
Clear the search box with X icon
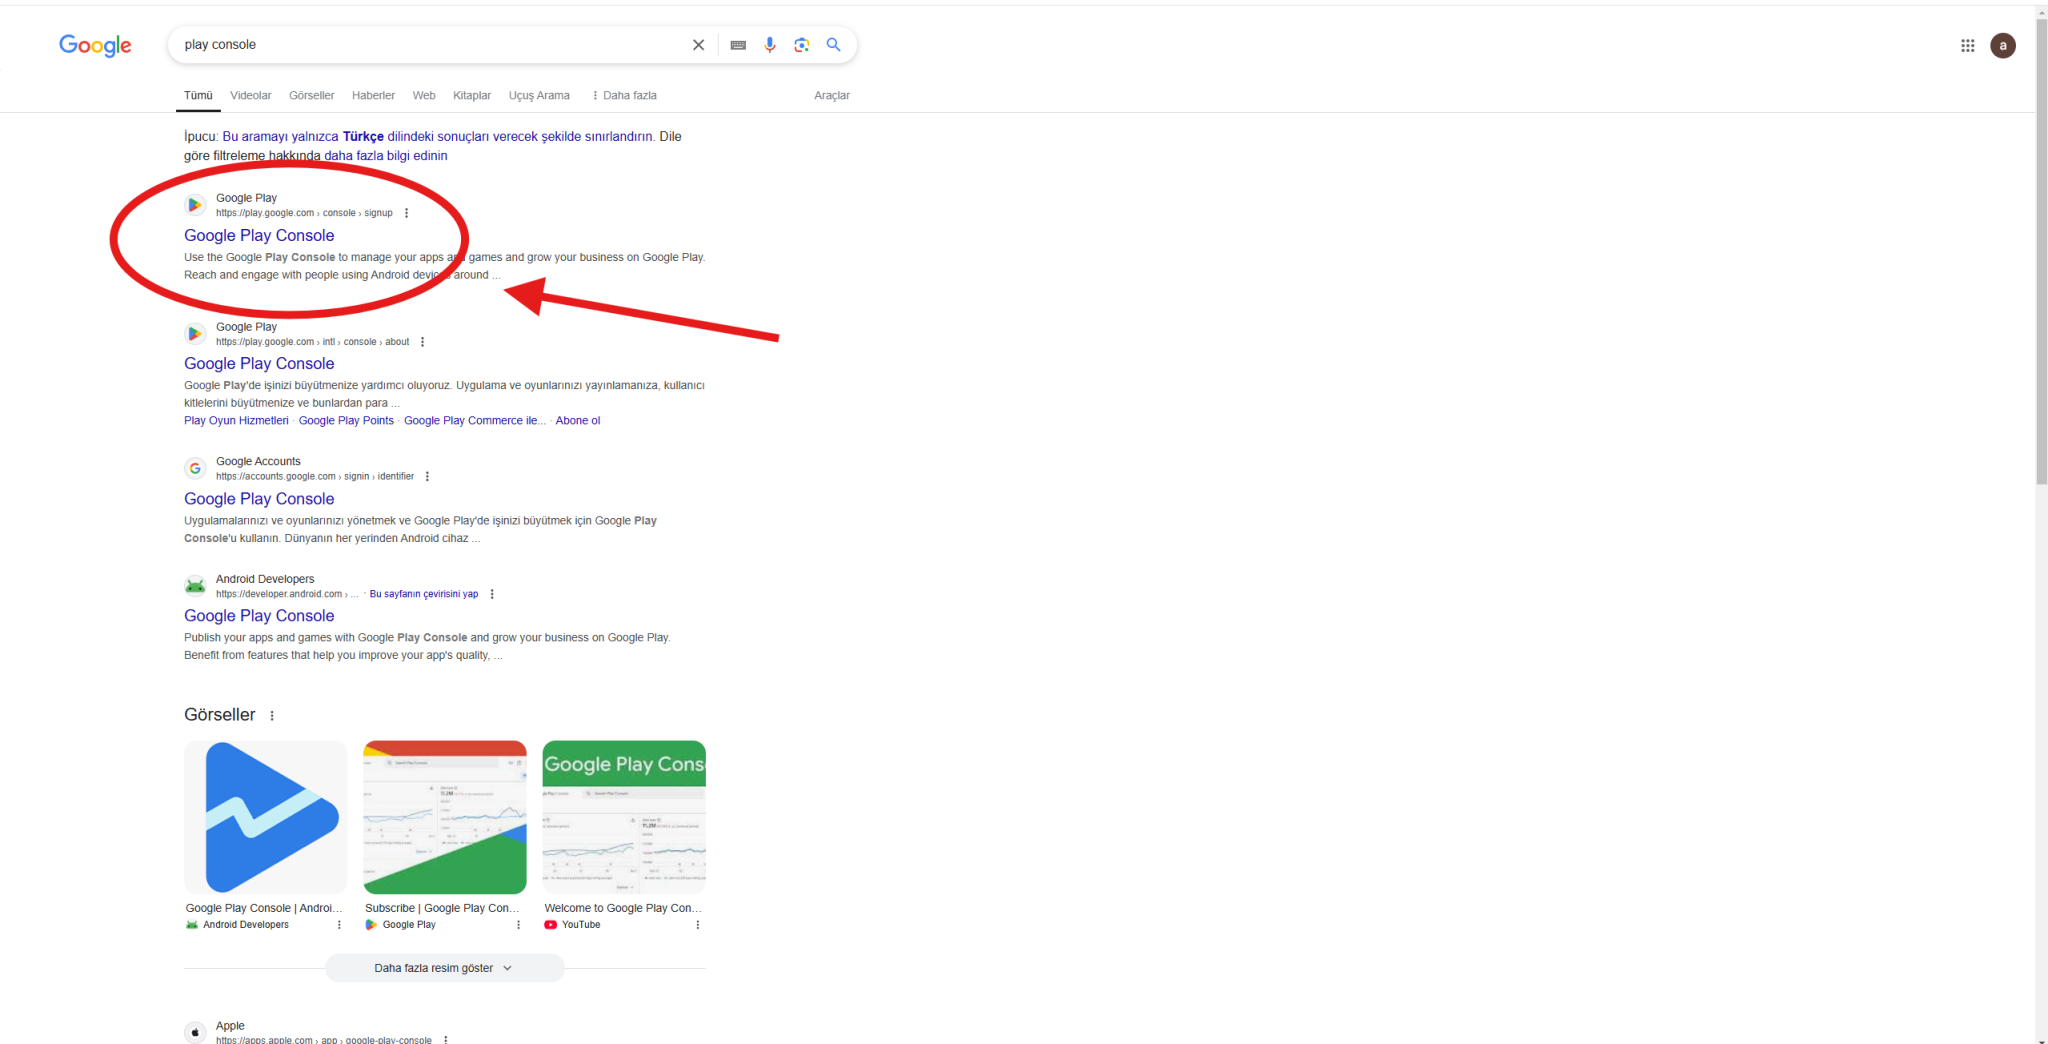[698, 45]
